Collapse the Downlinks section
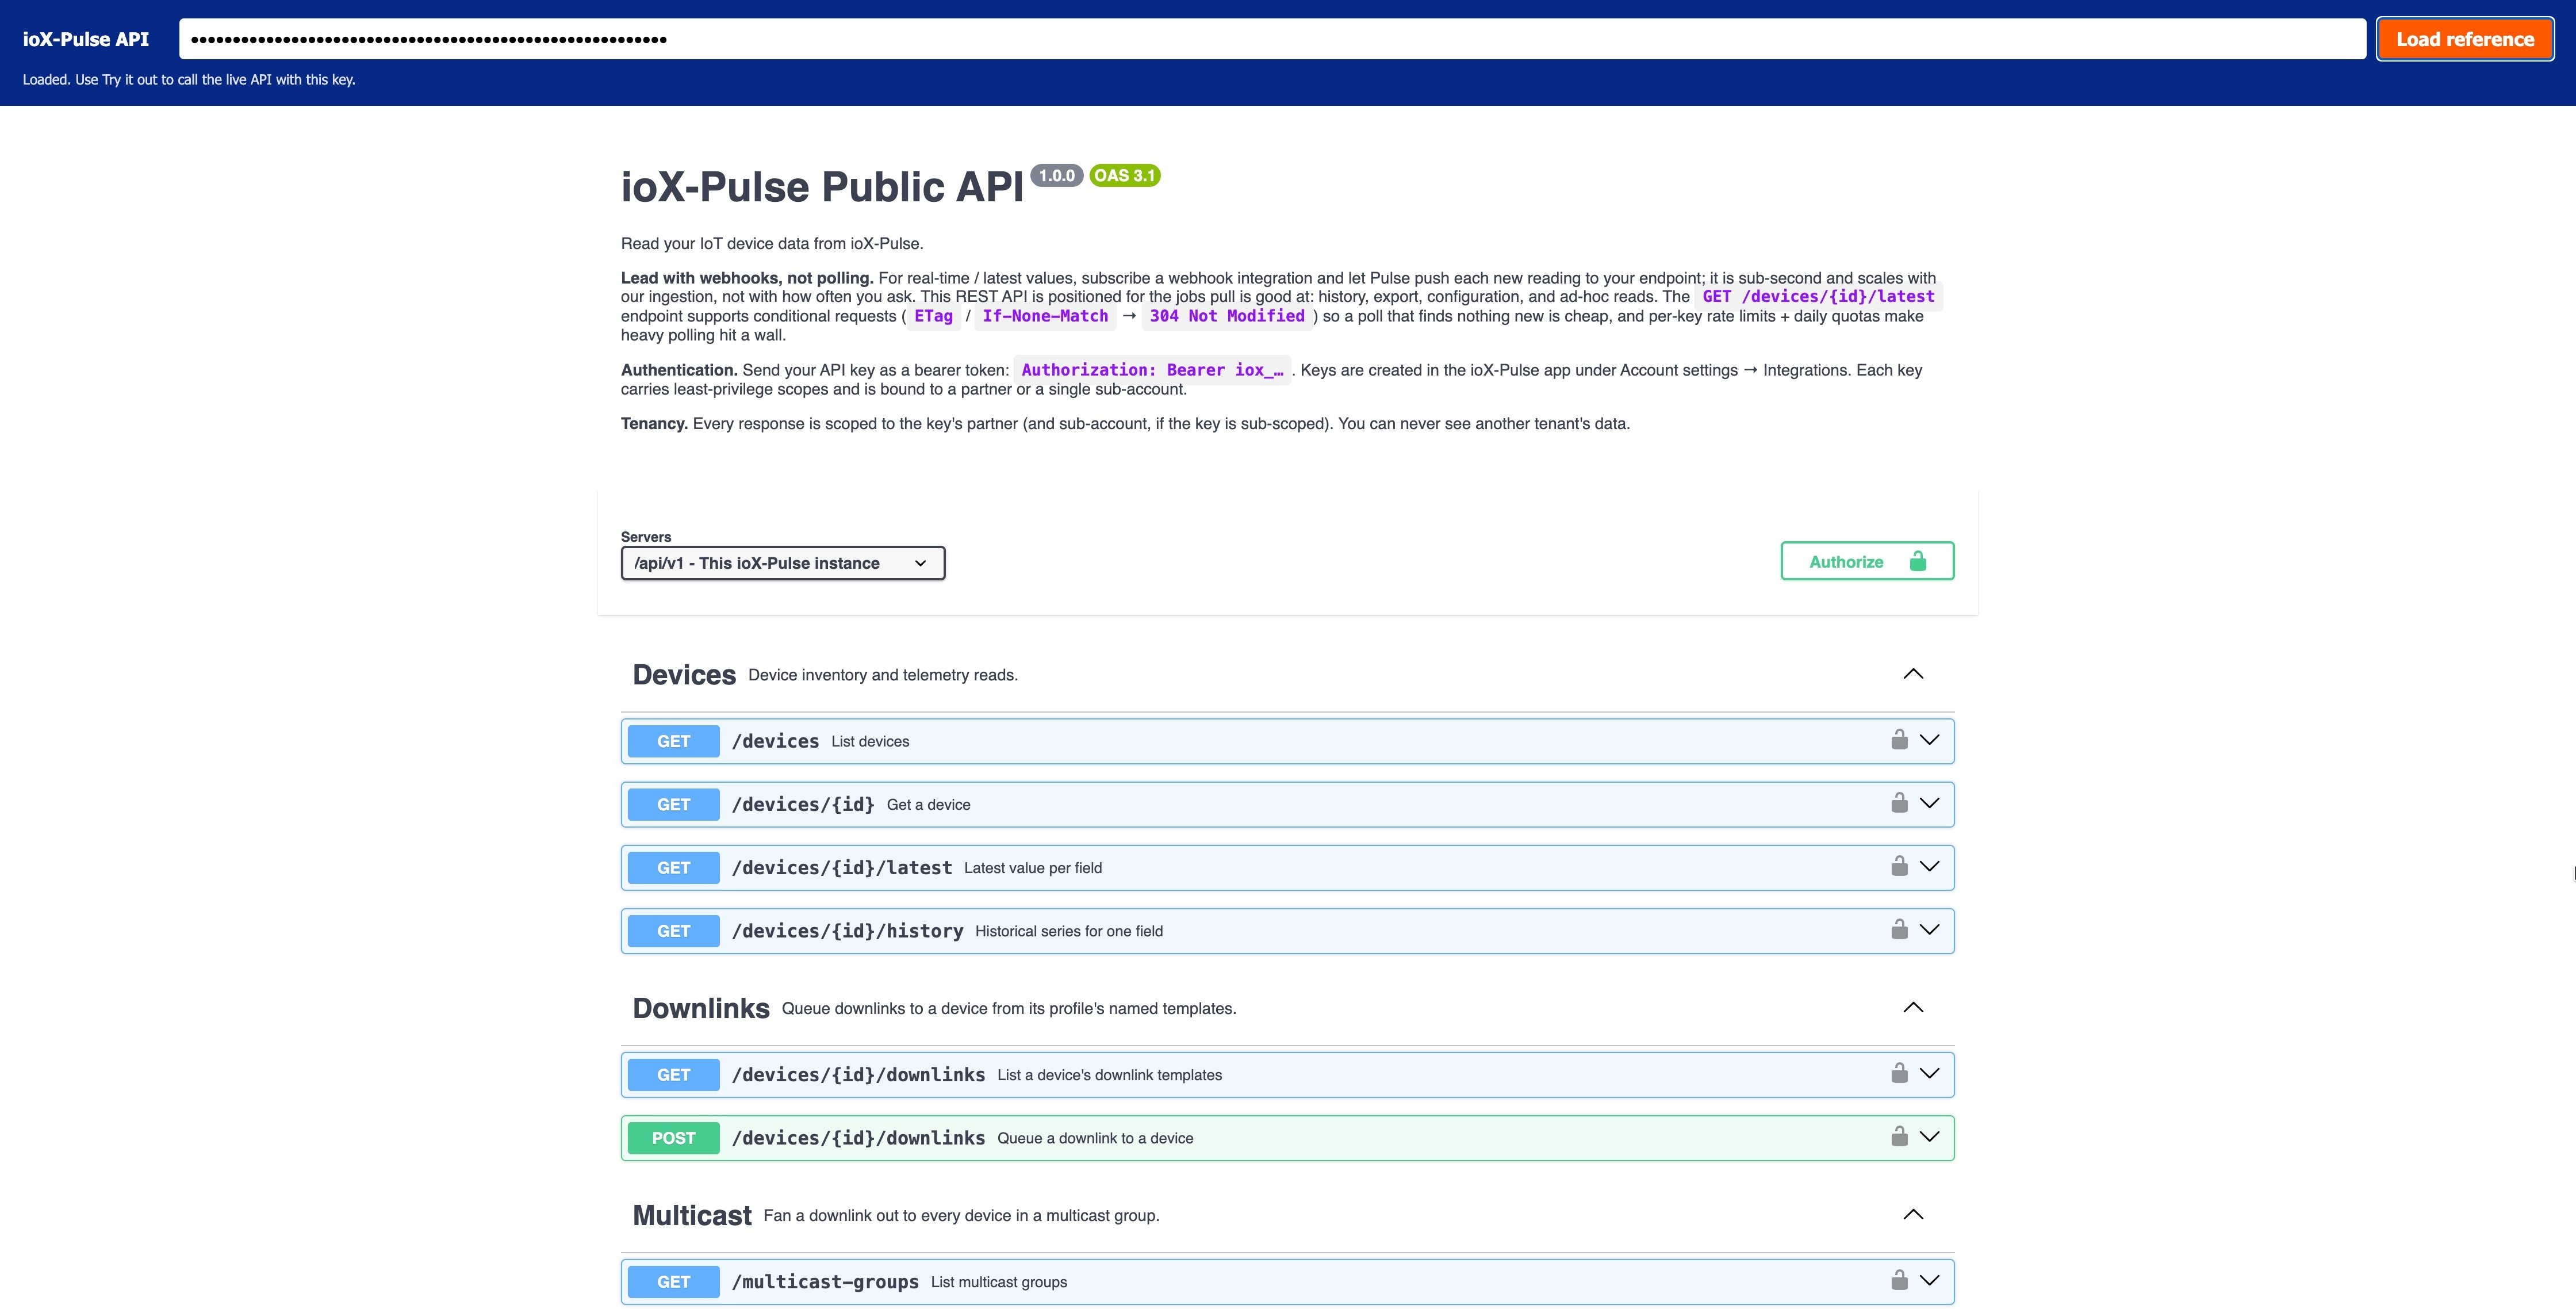Screen dimensions: 2576x1309 click(x=1913, y=1007)
